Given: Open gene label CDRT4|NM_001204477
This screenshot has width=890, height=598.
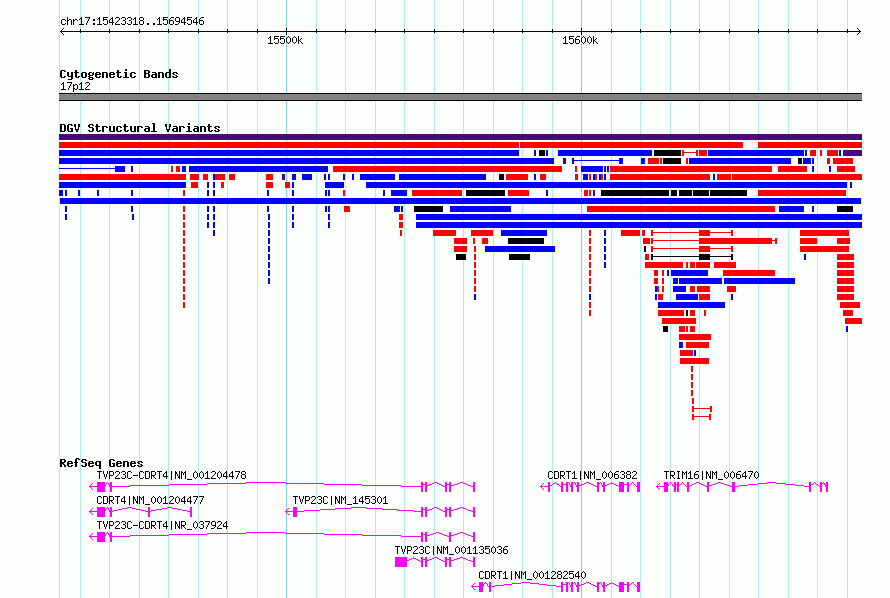Looking at the screenshot, I should (x=150, y=500).
